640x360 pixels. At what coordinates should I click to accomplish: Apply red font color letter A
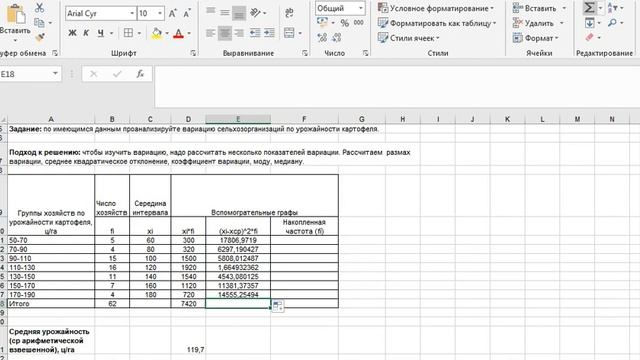(178, 33)
